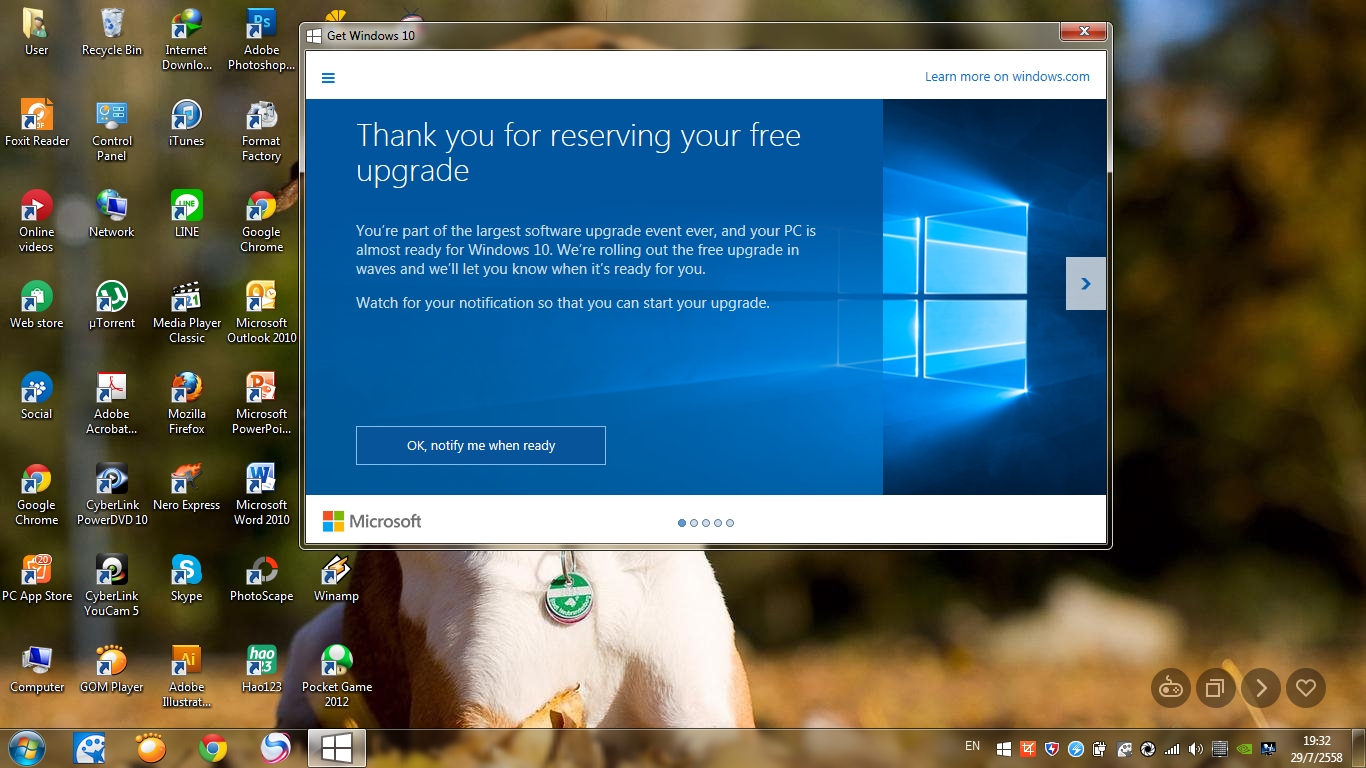1366x768 pixels.
Task: Select the Skype desktop icon
Action: coord(187,578)
